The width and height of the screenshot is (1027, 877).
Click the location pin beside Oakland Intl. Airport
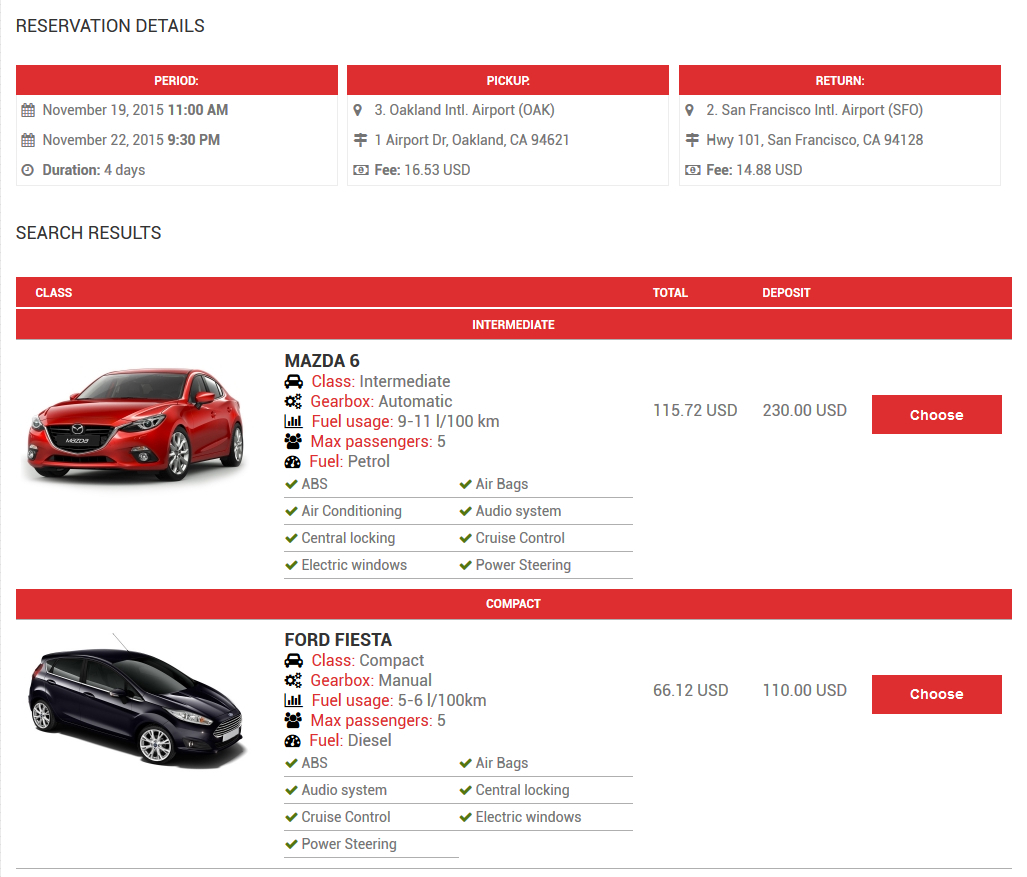click(357, 110)
